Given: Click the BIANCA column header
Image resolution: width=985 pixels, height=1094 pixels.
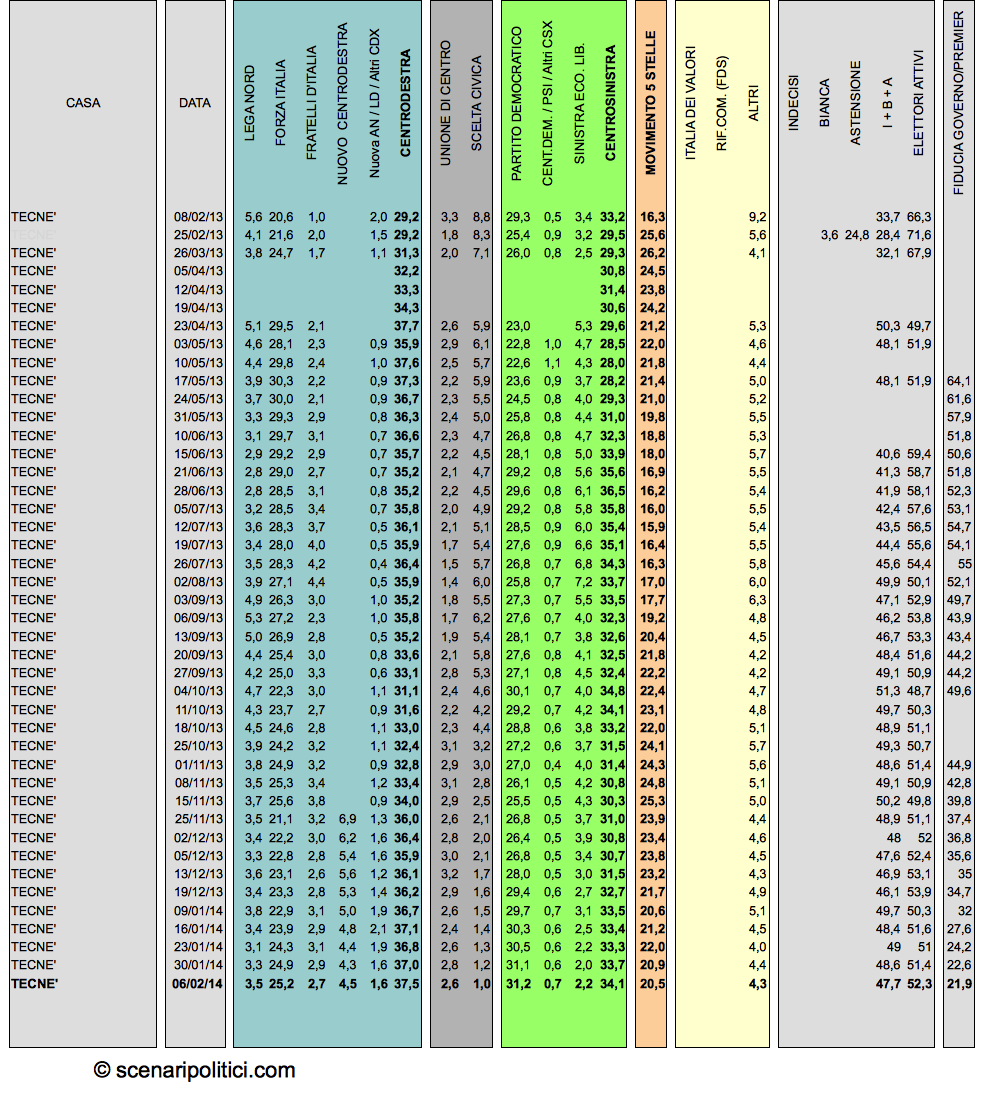Looking at the screenshot, I should [824, 103].
